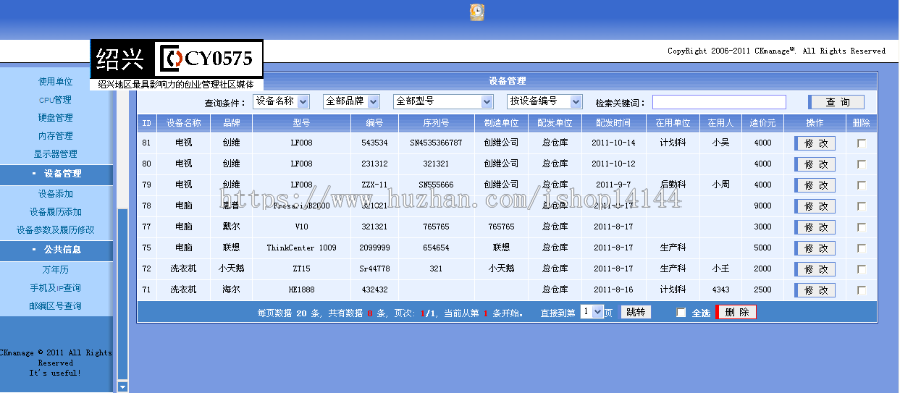The width and height of the screenshot is (900, 393).
Task: Click 修改 for device ID 72
Action: pyautogui.click(x=815, y=269)
